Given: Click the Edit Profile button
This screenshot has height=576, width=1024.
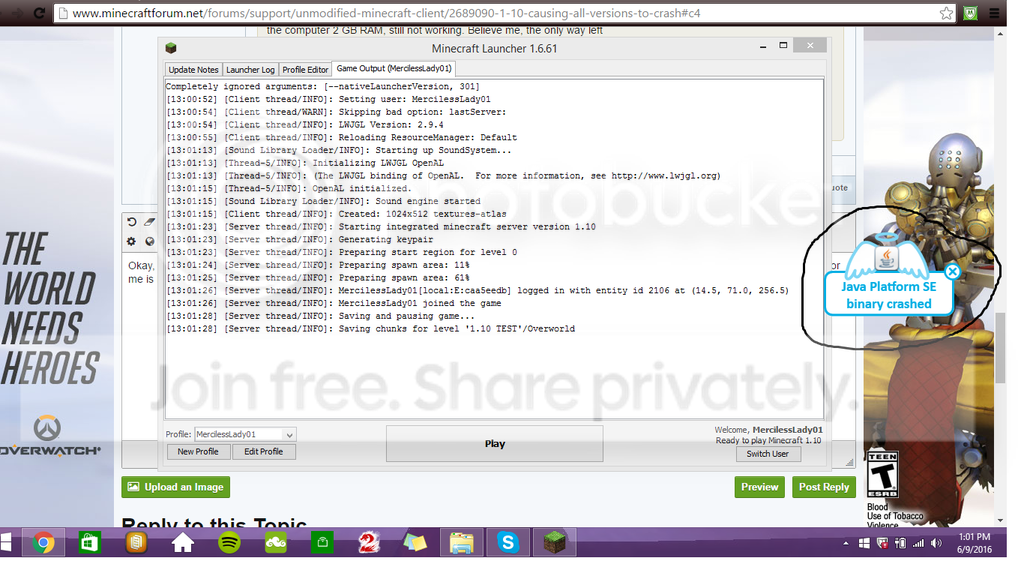Looking at the screenshot, I should 264,452.
